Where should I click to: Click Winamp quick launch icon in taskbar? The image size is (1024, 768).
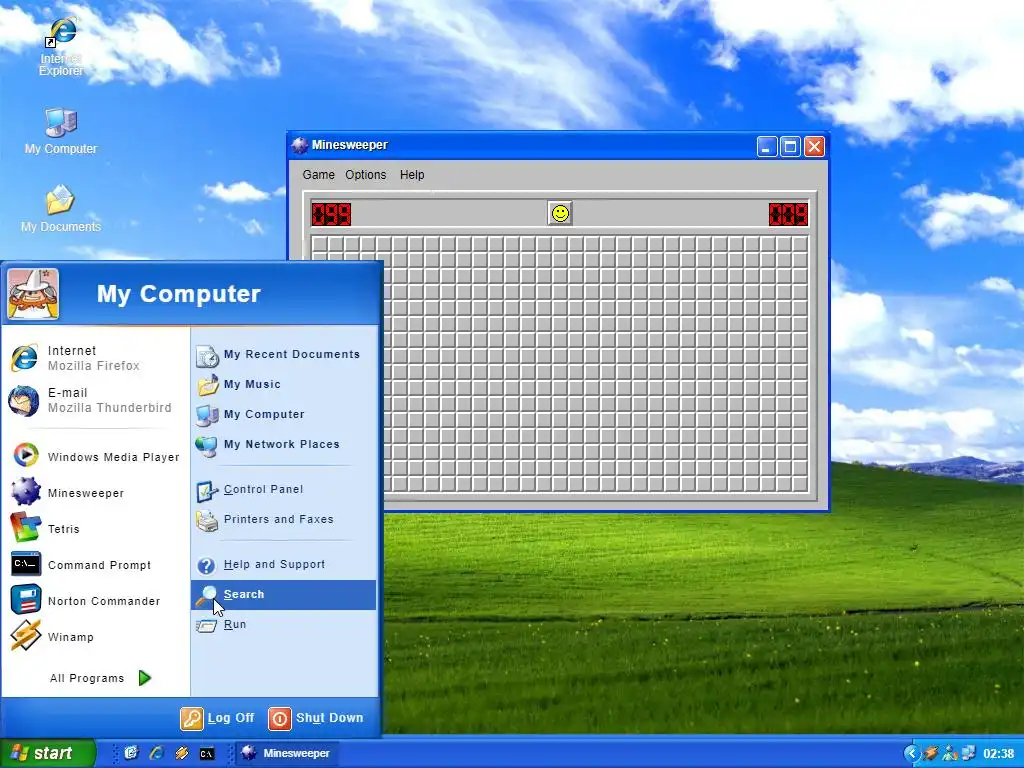182,753
